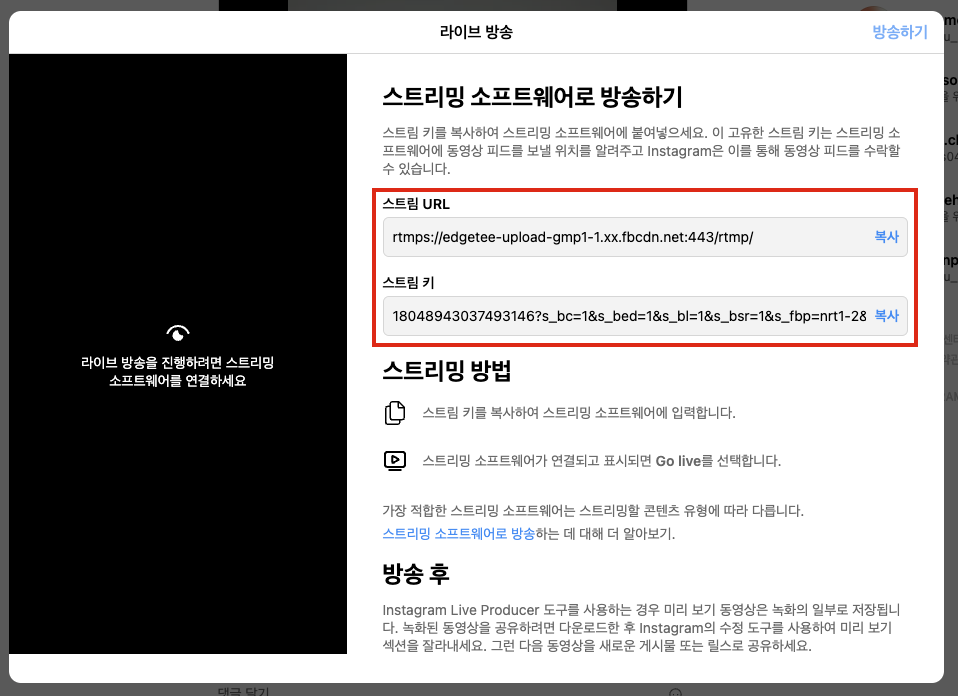Click the 방송하기 button to go live

pos(899,32)
